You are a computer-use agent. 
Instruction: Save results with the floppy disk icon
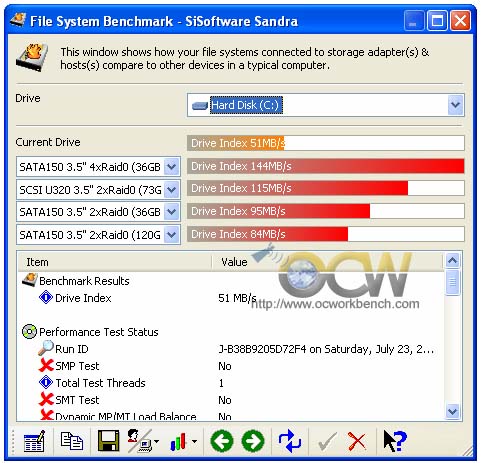pos(109,441)
